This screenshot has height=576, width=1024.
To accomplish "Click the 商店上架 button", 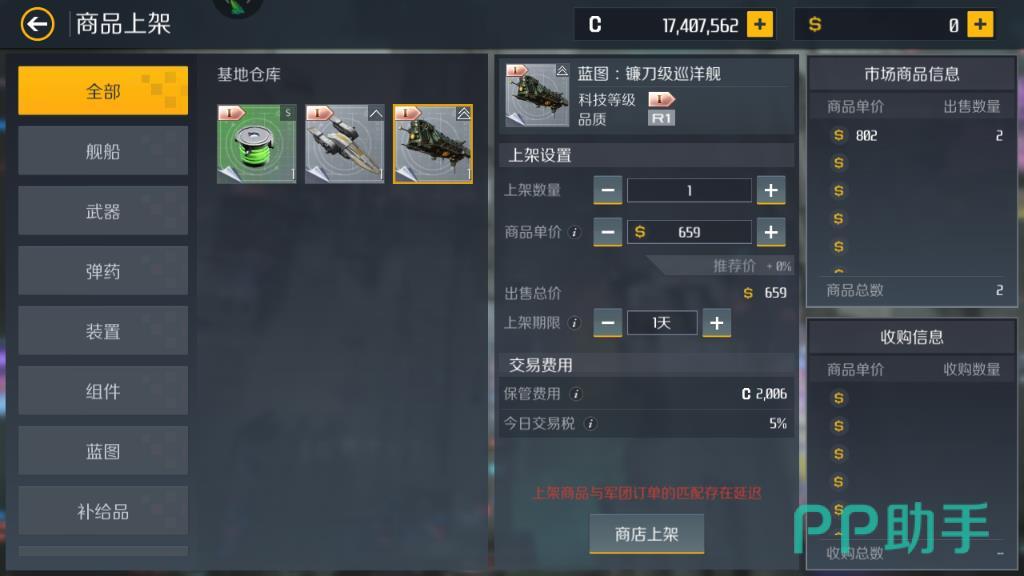I will coord(647,534).
